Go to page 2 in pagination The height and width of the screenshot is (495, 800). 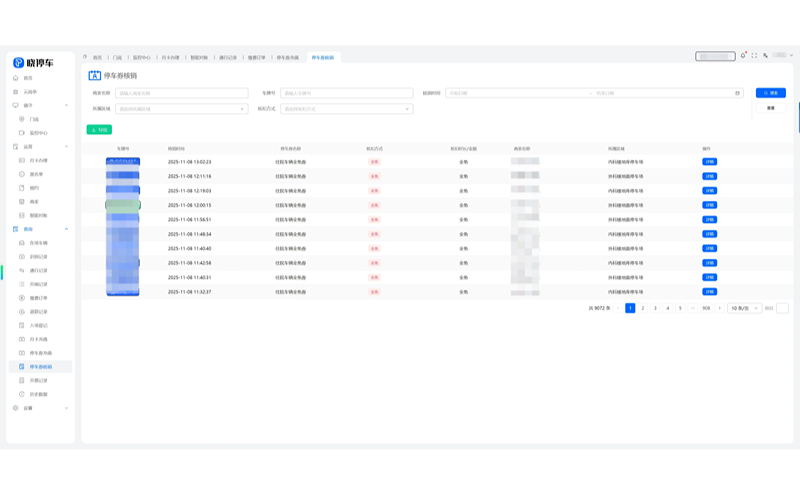642,308
